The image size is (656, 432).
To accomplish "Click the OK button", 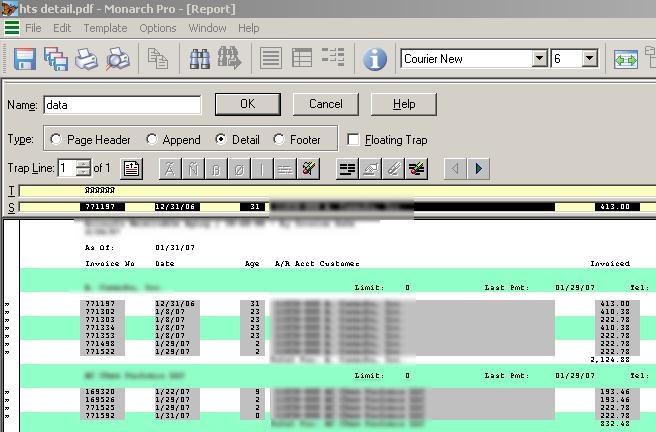I will click(247, 104).
